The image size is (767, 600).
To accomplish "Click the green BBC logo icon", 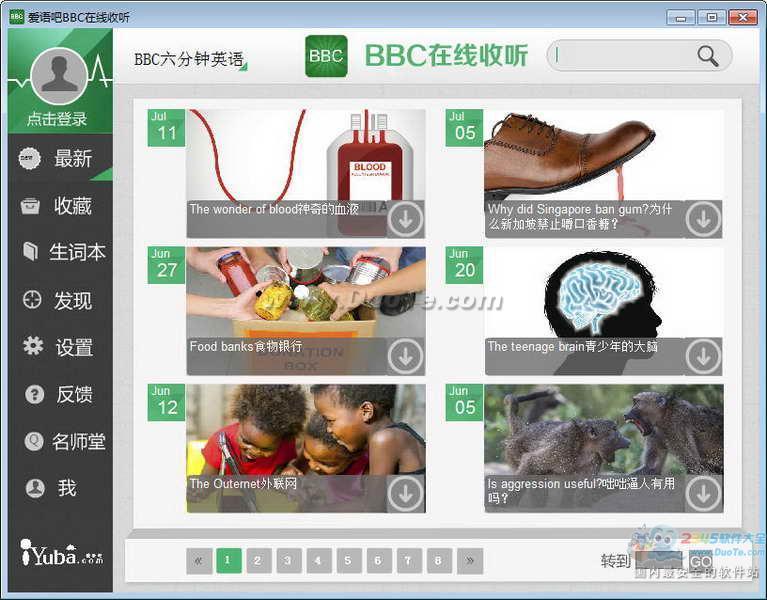I will pyautogui.click(x=326, y=56).
